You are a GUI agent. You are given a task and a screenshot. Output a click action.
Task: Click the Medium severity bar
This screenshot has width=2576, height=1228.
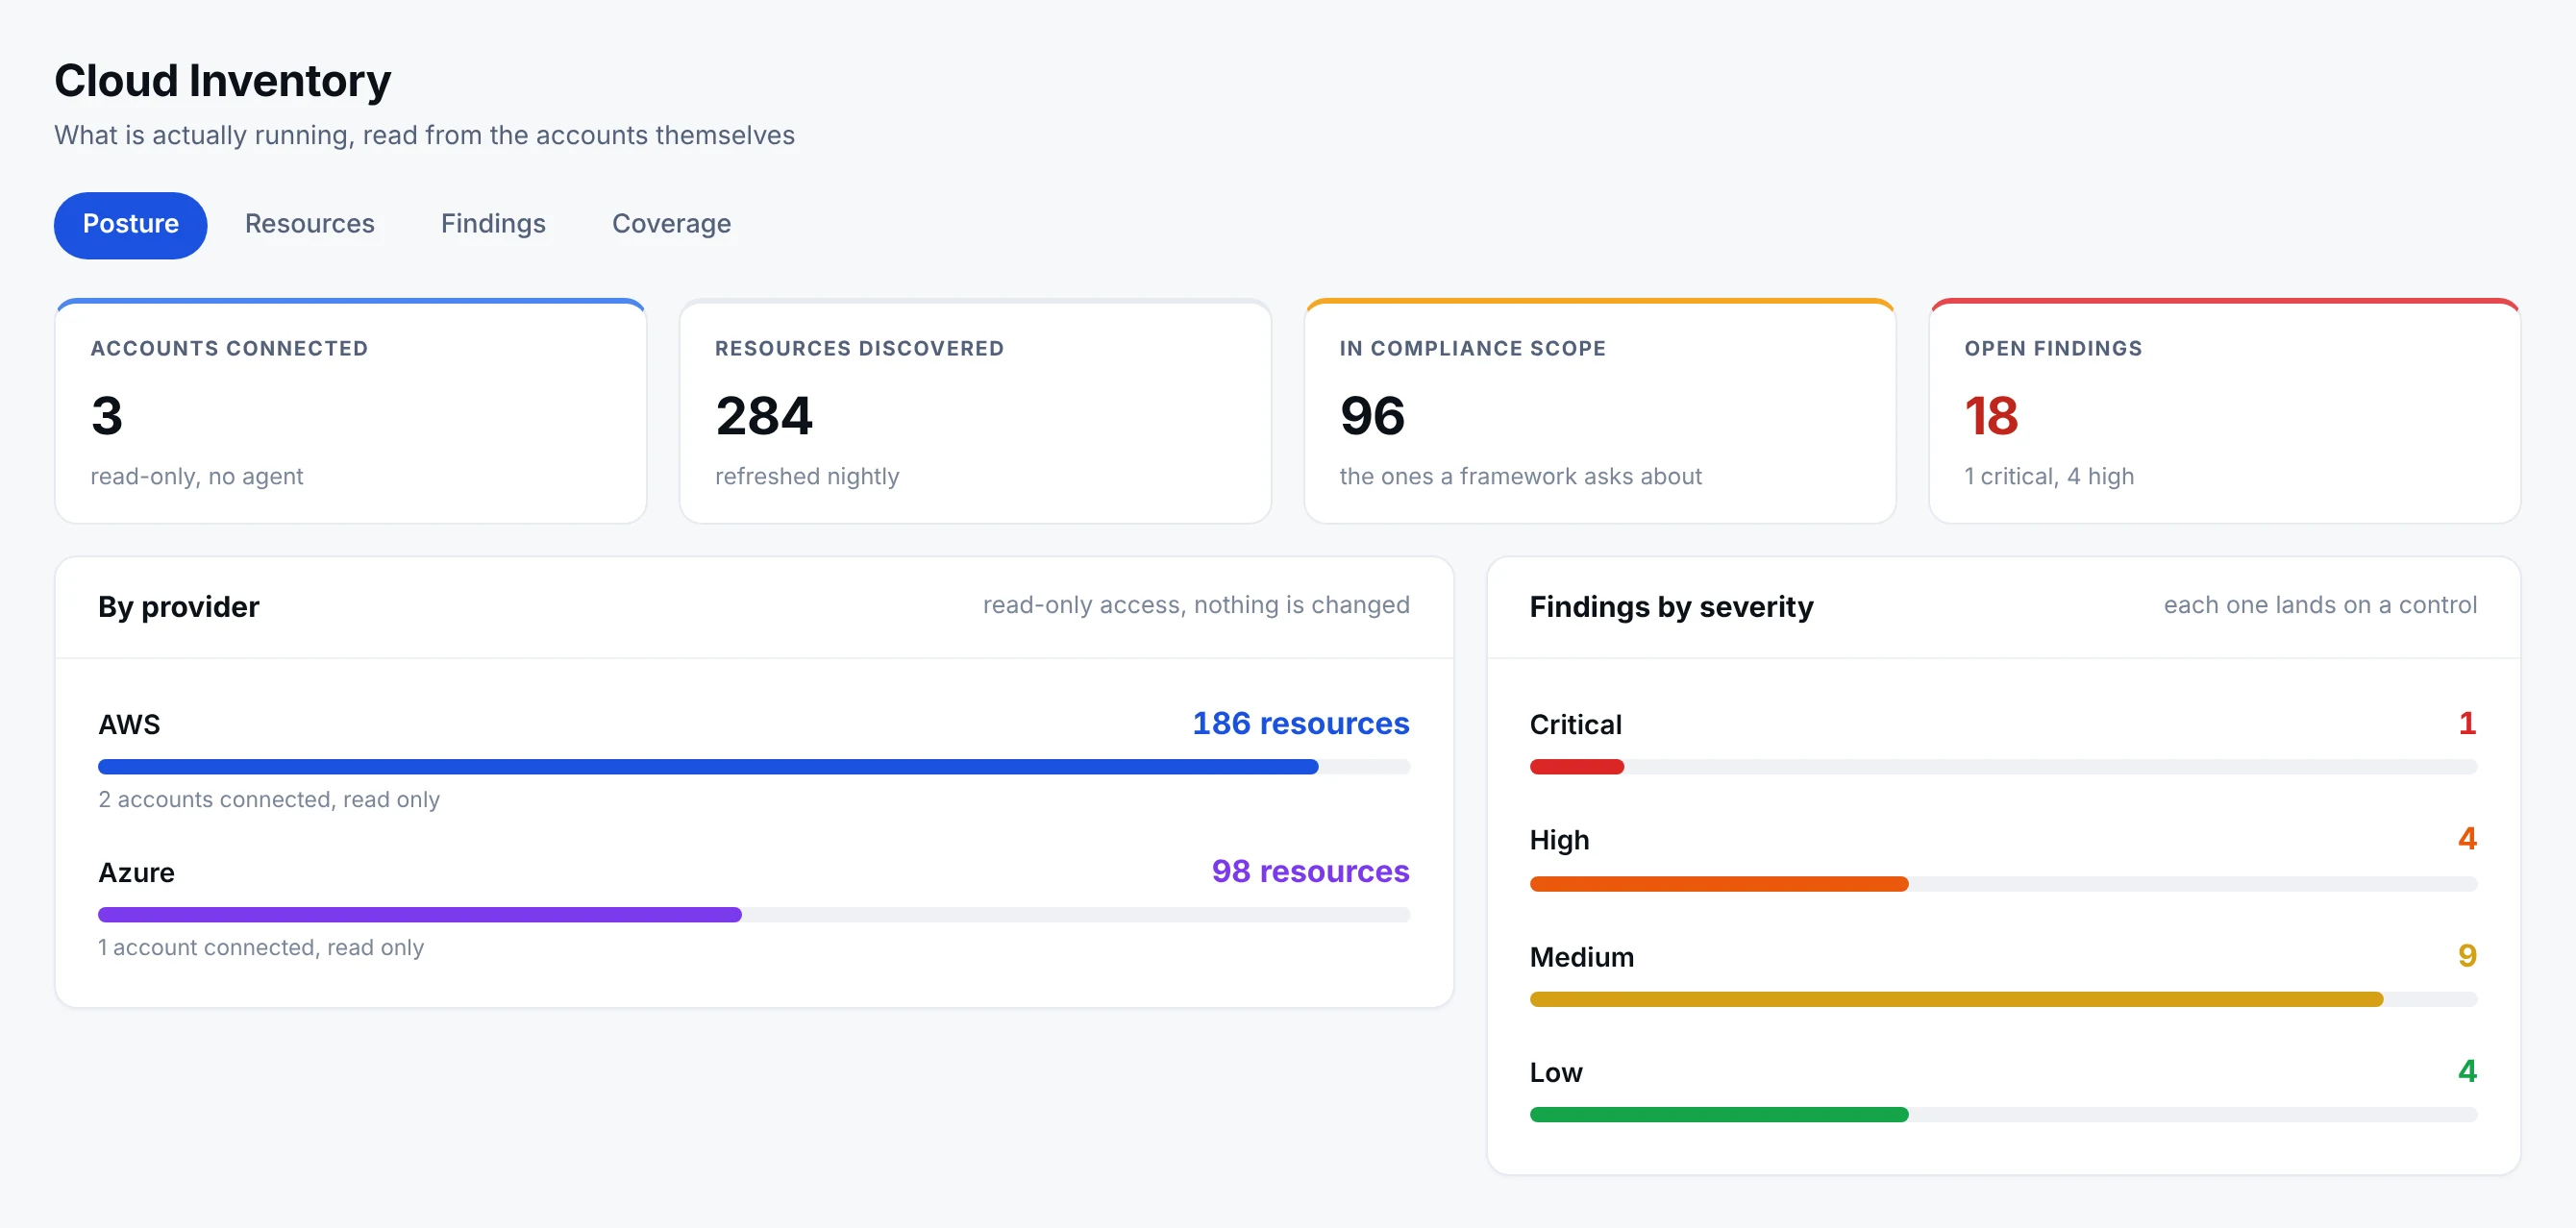pos(2003,1000)
